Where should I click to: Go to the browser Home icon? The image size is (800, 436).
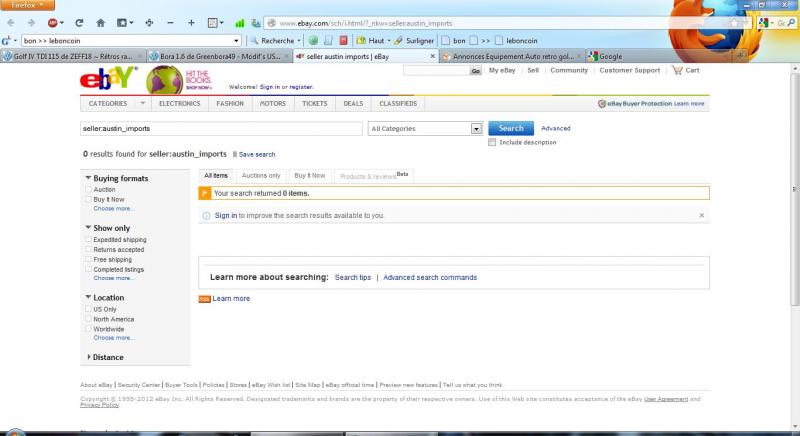tap(101, 23)
